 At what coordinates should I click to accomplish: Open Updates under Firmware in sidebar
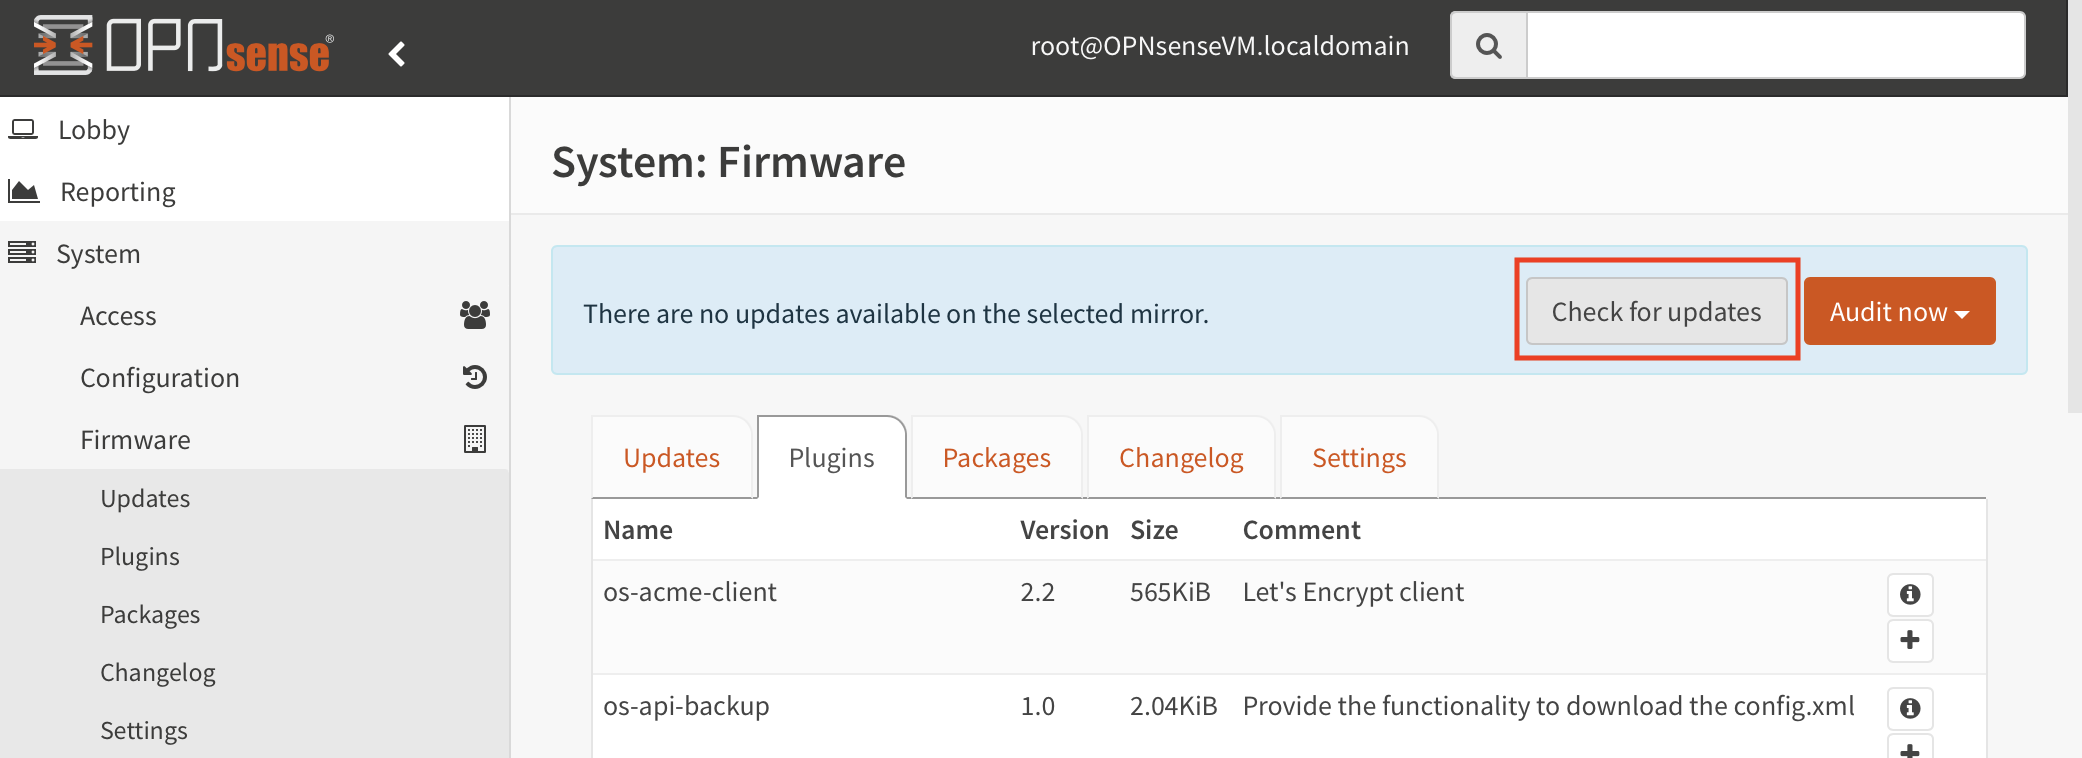(145, 499)
